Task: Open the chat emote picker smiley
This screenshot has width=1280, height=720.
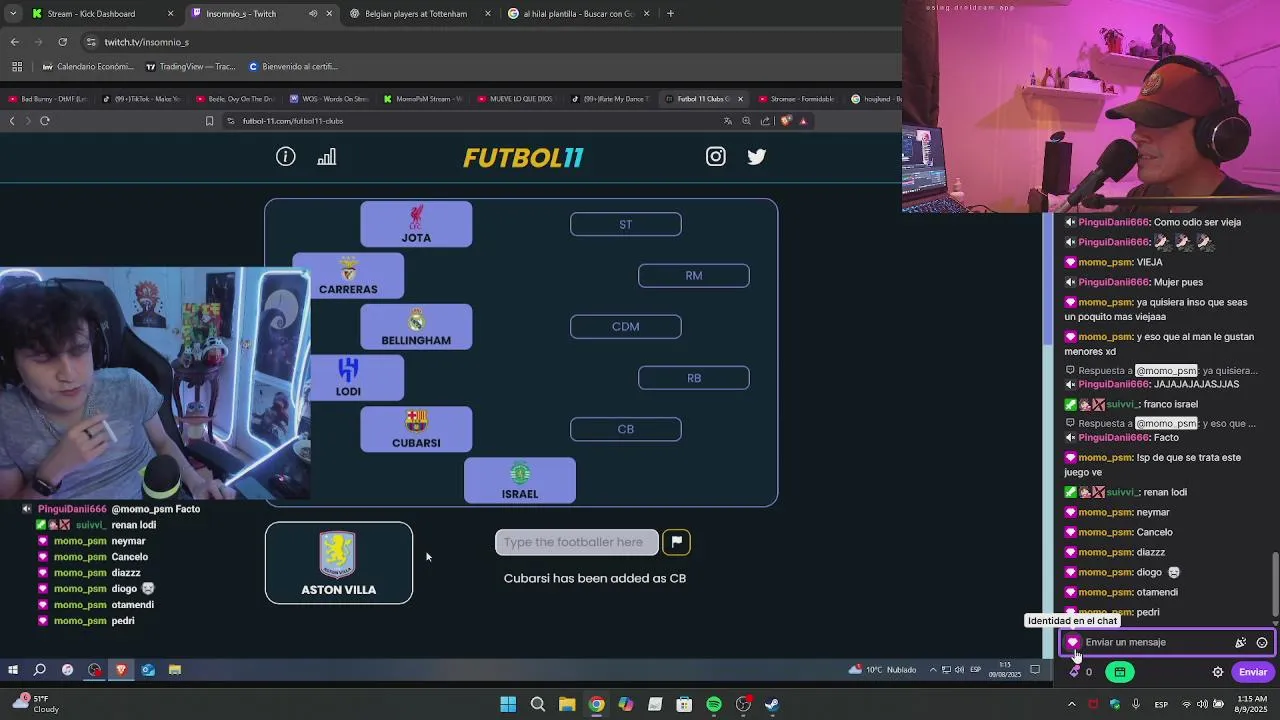Action: pos(1262,643)
